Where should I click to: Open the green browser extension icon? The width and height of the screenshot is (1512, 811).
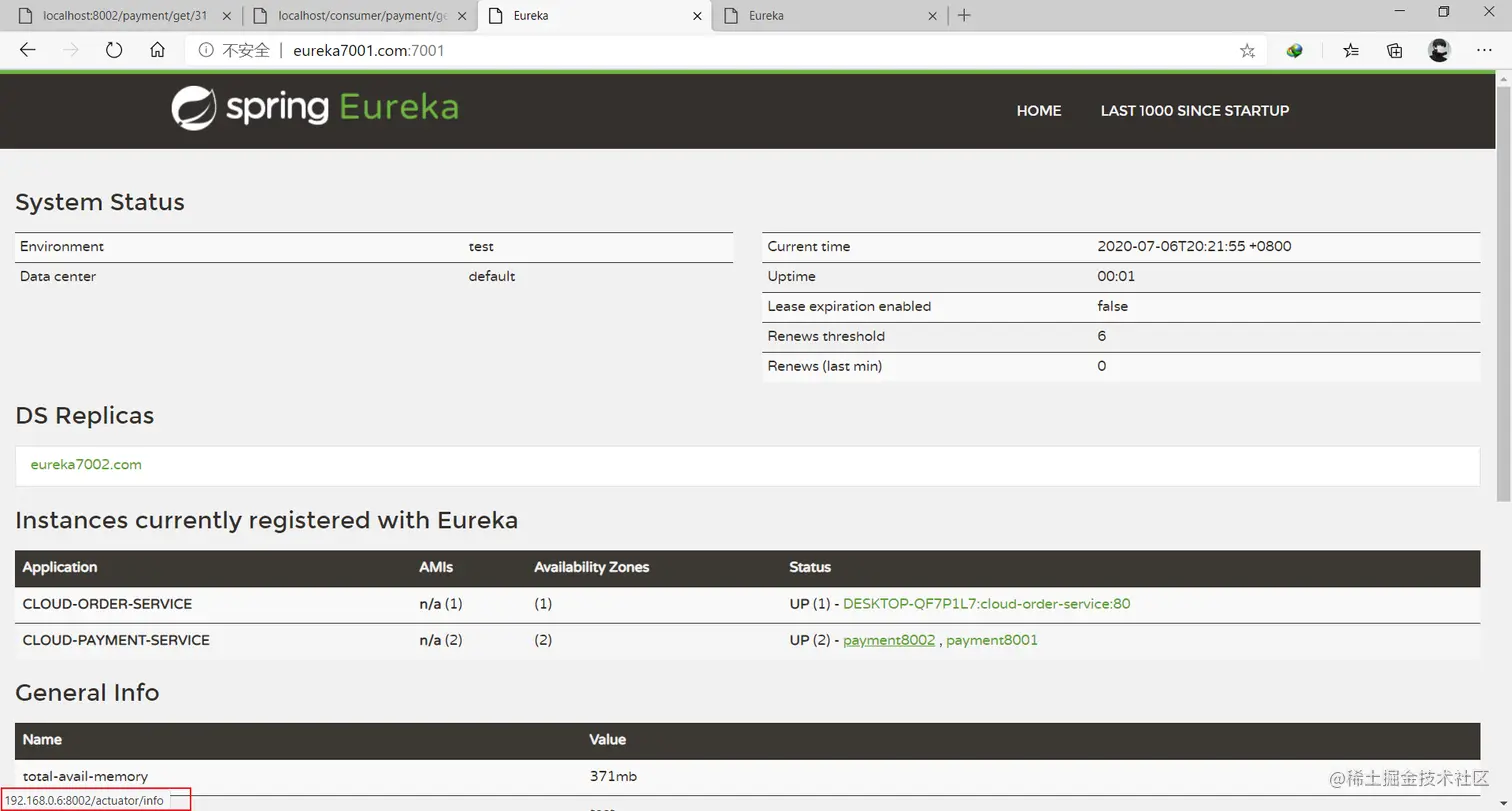[x=1295, y=51]
